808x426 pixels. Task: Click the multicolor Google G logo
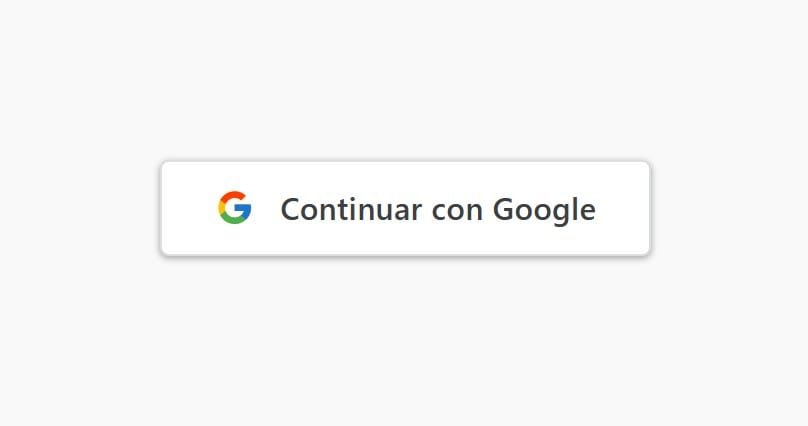tap(234, 208)
